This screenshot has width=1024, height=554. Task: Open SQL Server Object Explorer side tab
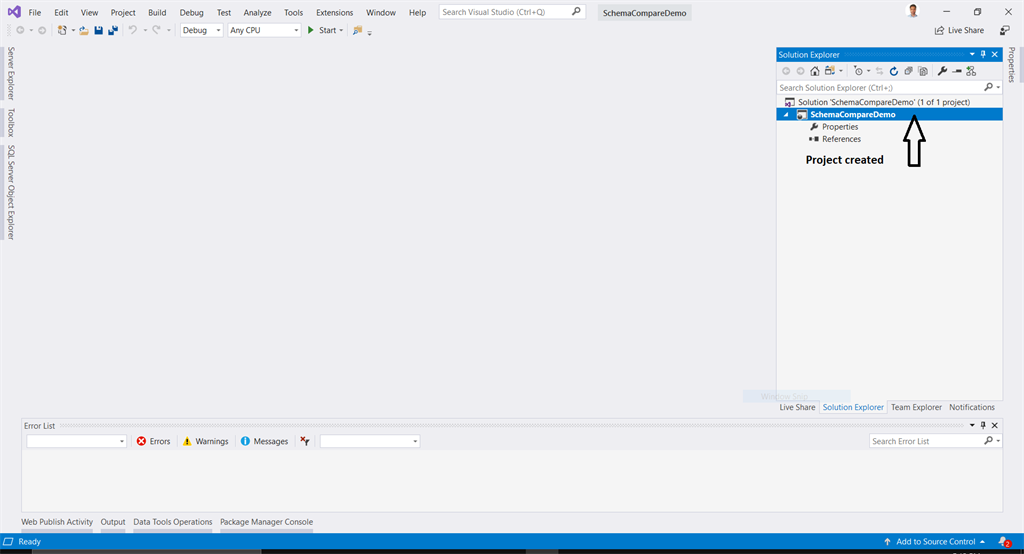(10, 192)
